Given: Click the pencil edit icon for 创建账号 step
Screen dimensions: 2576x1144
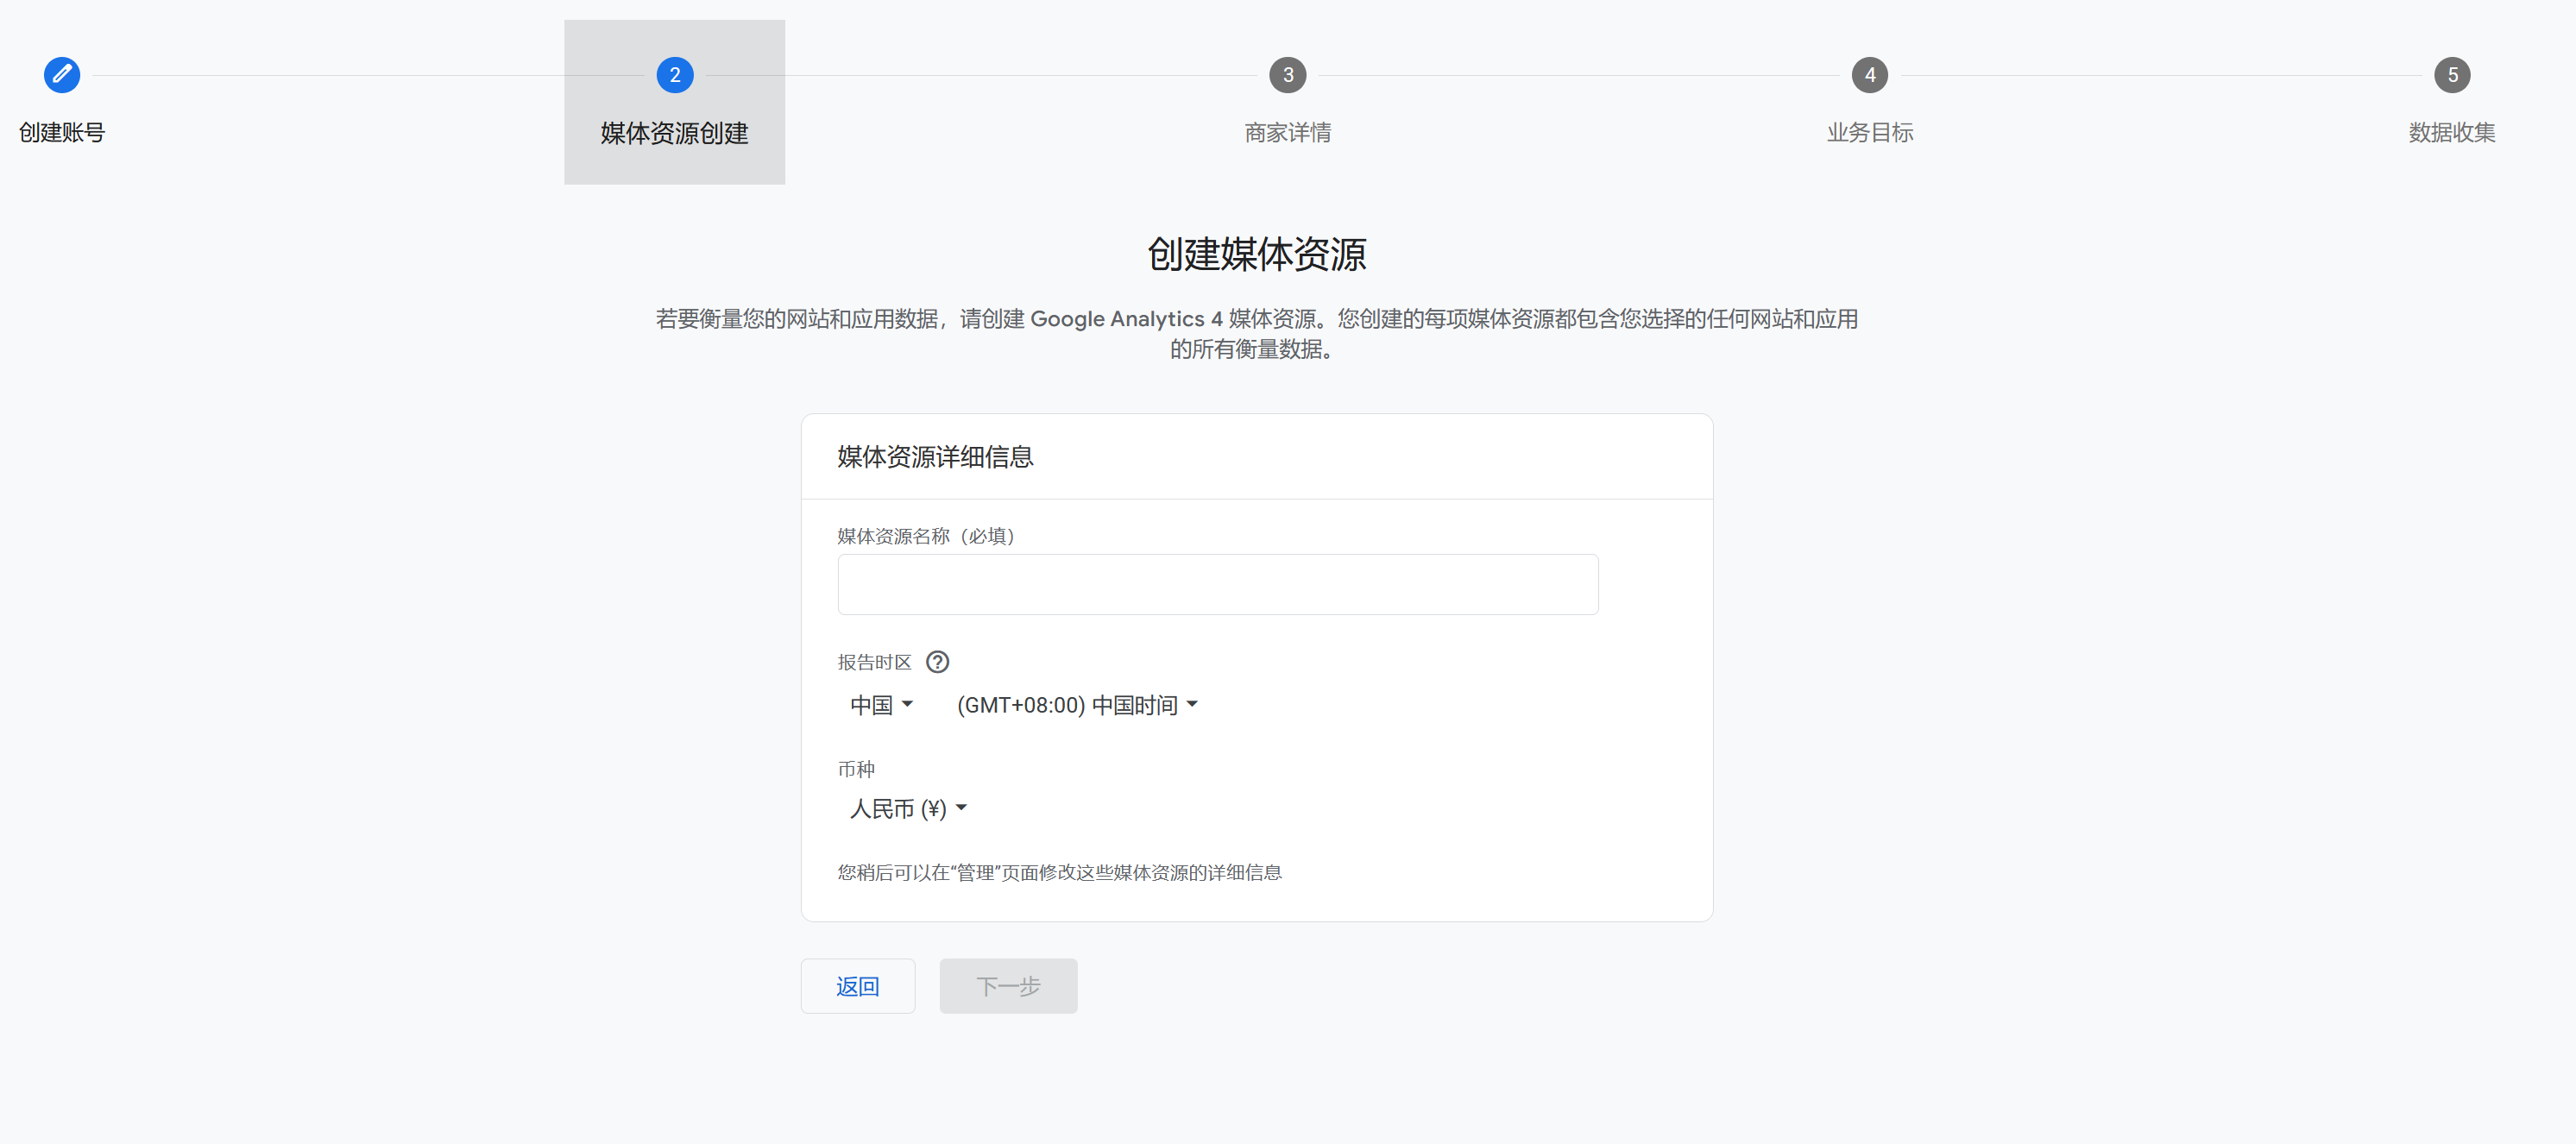Looking at the screenshot, I should tap(62, 75).
